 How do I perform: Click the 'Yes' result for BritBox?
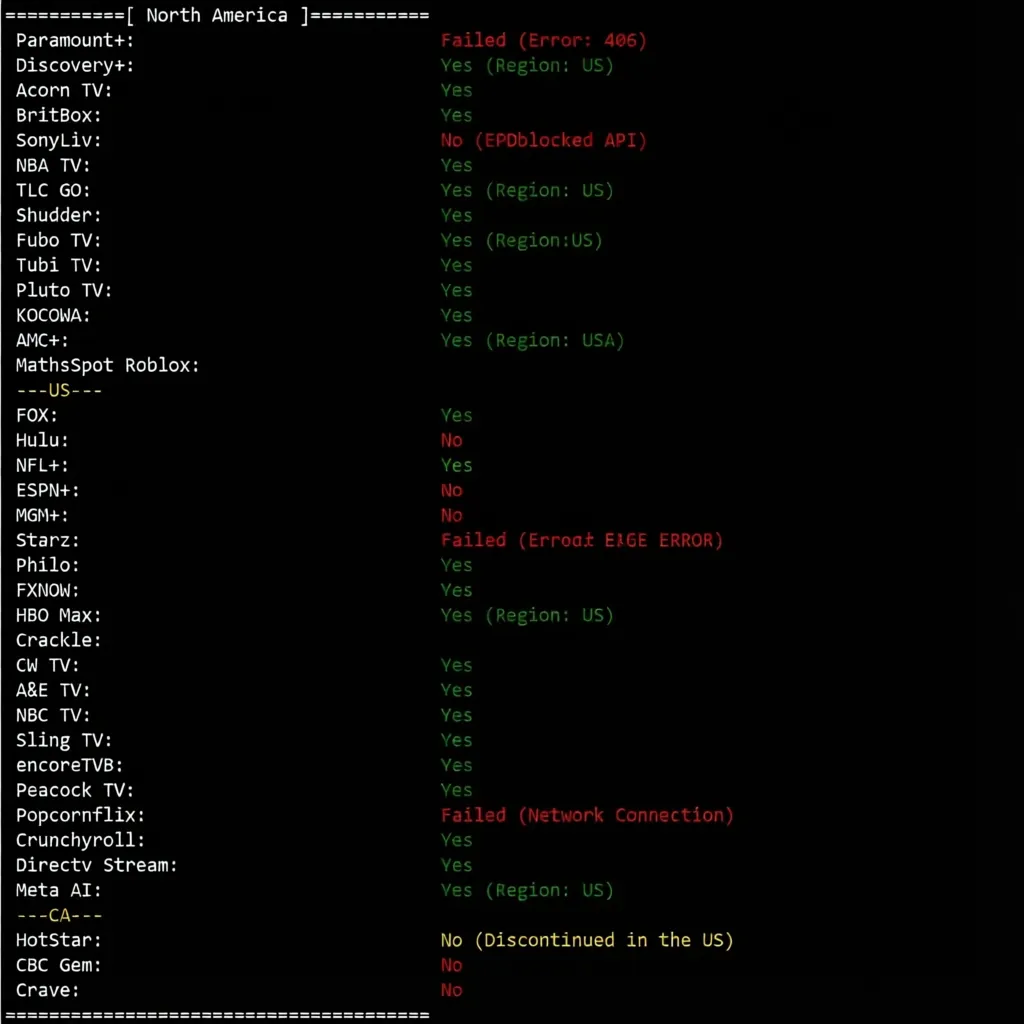(x=456, y=115)
